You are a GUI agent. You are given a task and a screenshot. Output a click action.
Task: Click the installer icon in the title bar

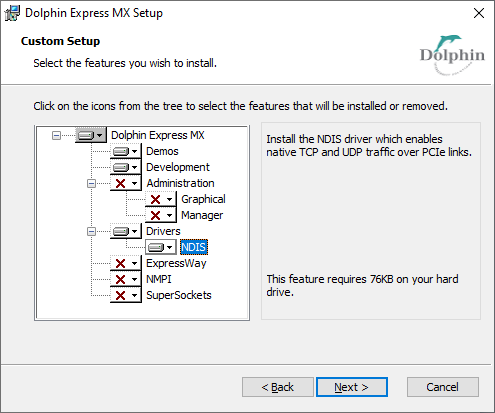[x=12, y=13]
